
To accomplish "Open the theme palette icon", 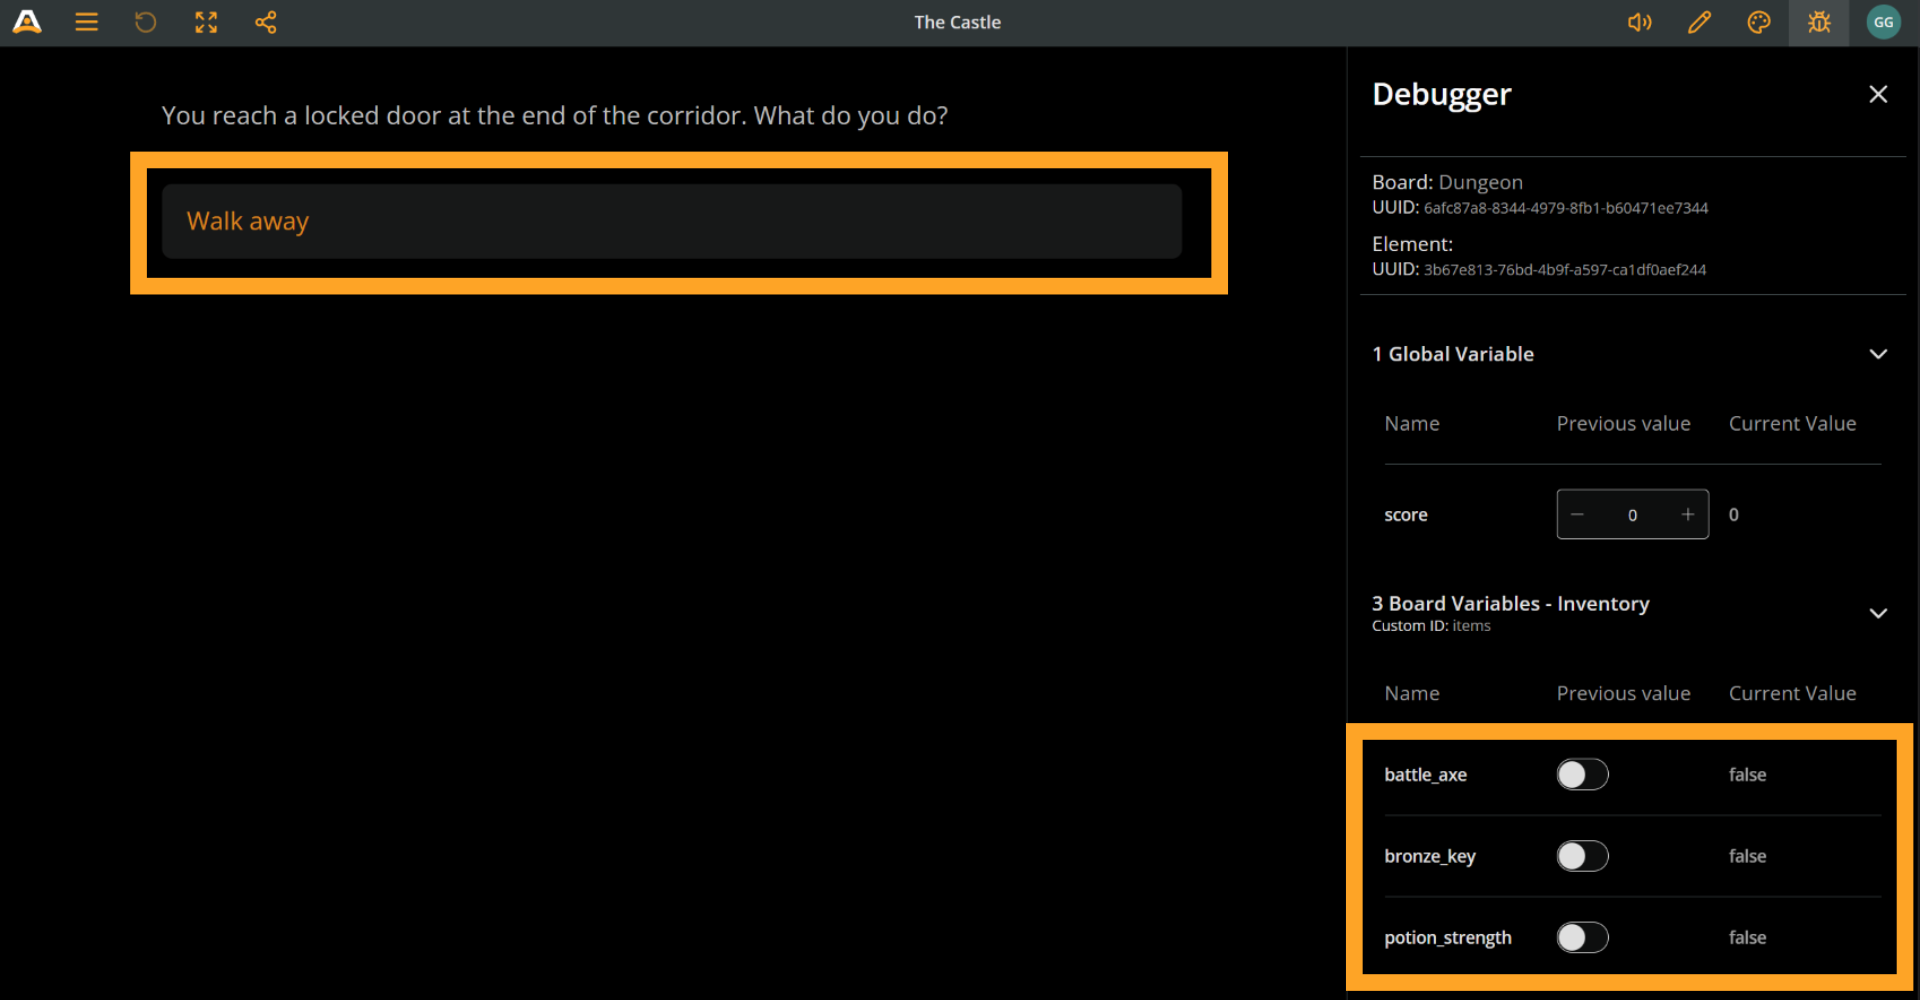I will pos(1759,22).
